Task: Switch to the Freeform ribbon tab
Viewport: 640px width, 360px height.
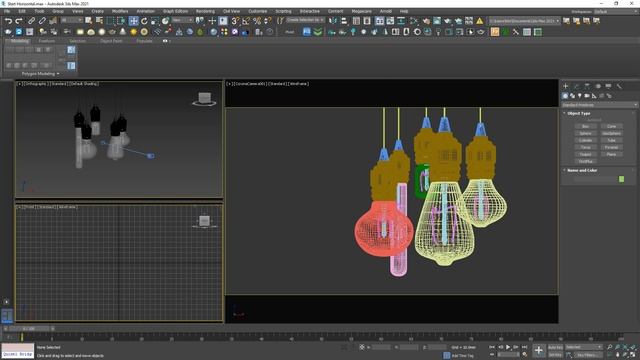Action: [x=47, y=41]
